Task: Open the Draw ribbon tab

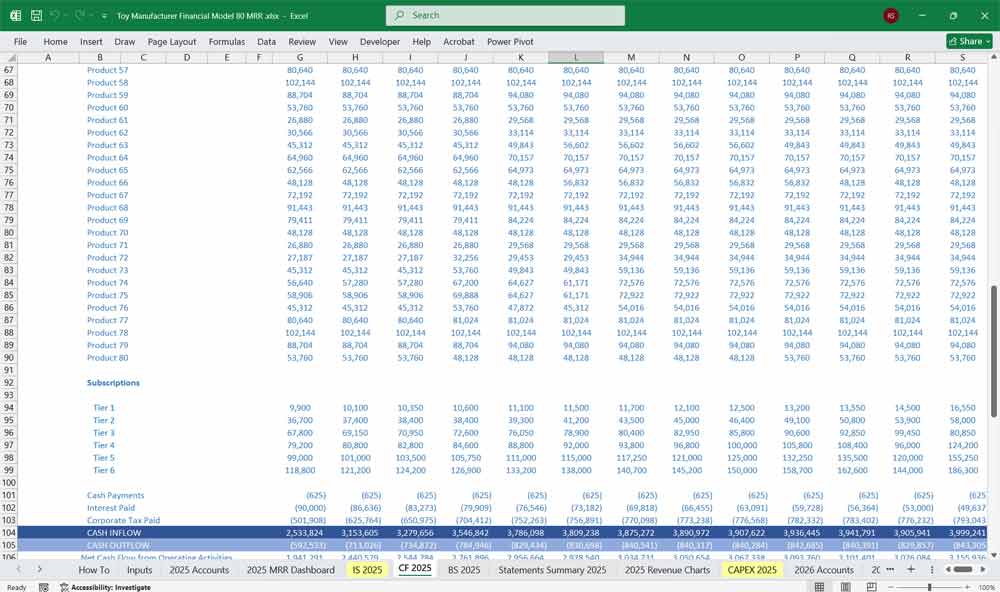Action: point(124,41)
